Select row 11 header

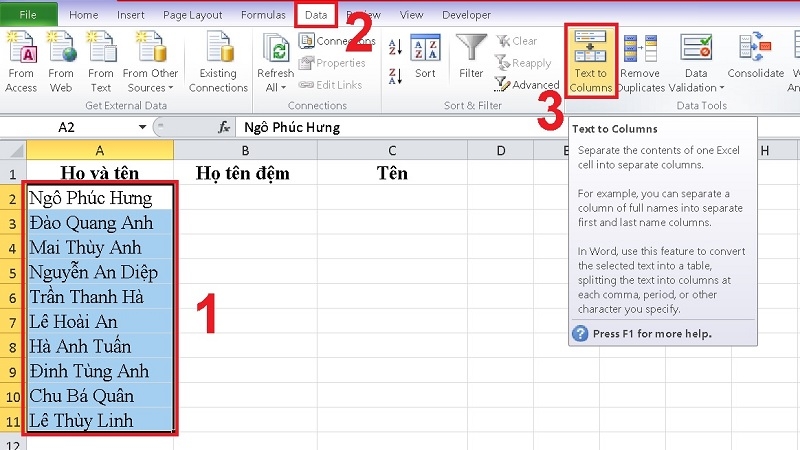tap(13, 421)
